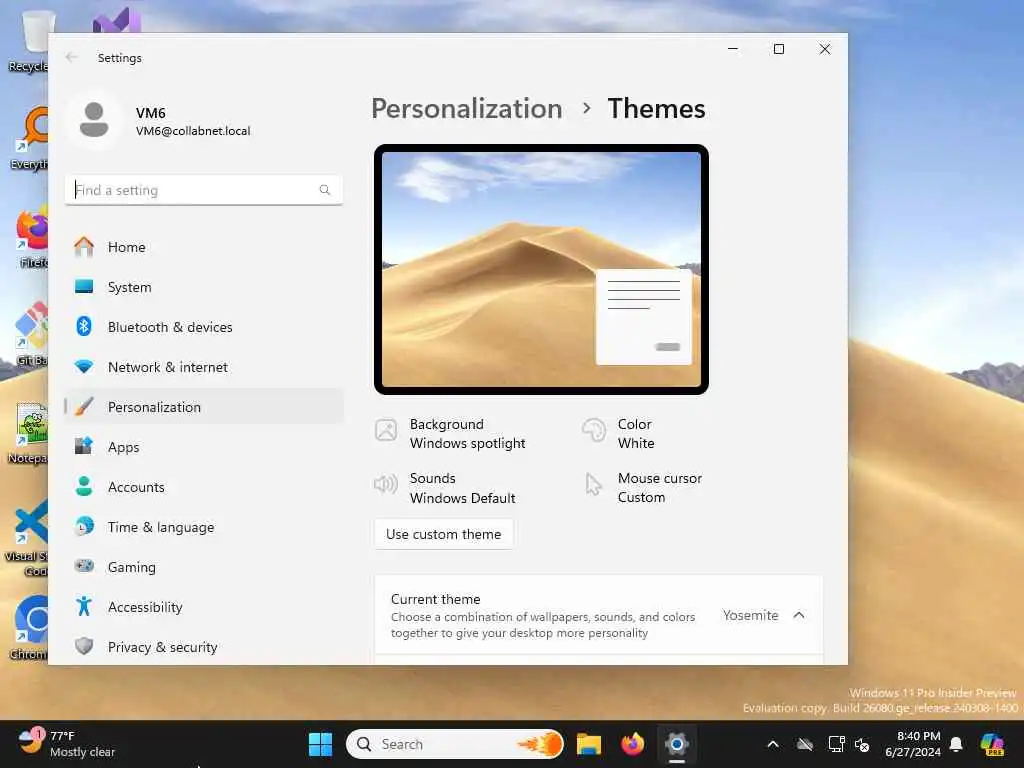Image resolution: width=1024 pixels, height=768 pixels.
Task: Open Mouse cursor Custom setting
Action: click(x=643, y=488)
